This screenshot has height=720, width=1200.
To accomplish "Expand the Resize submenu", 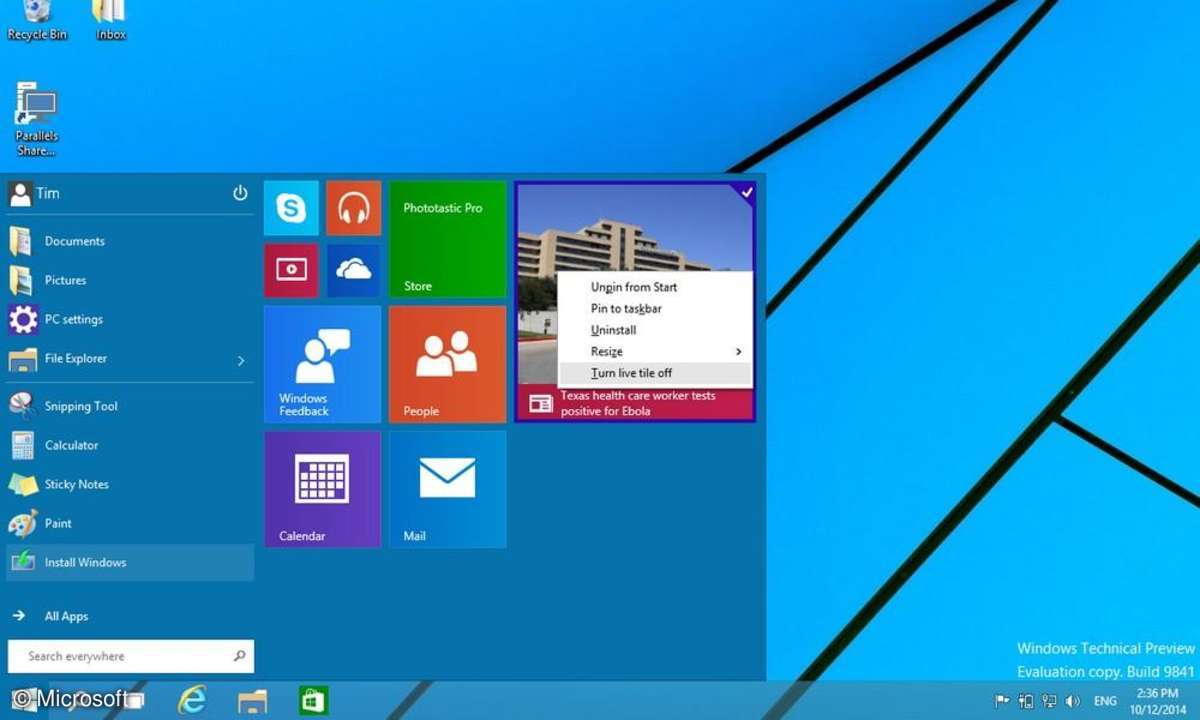I will 654,351.
